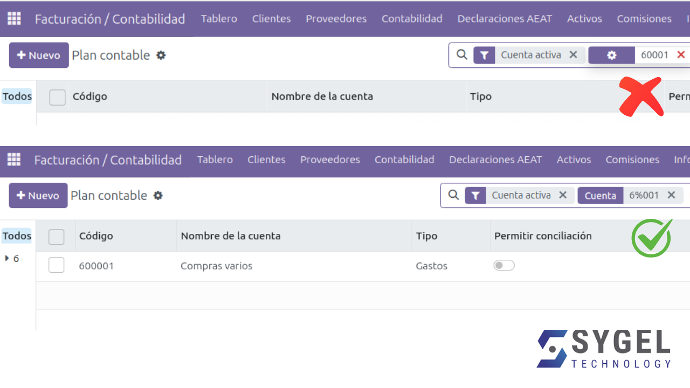Open Proveedores menu in lower navbar
Screen dimensions: 690x388
coord(330,159)
